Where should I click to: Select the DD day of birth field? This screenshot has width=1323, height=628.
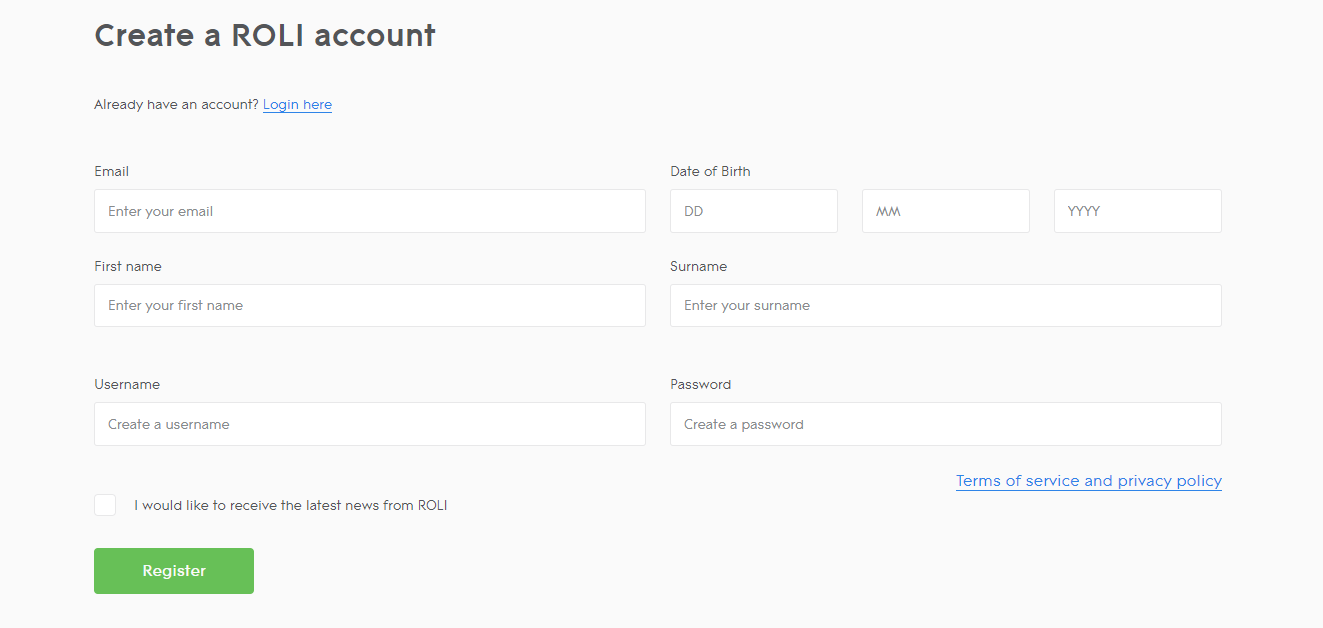[x=754, y=211]
